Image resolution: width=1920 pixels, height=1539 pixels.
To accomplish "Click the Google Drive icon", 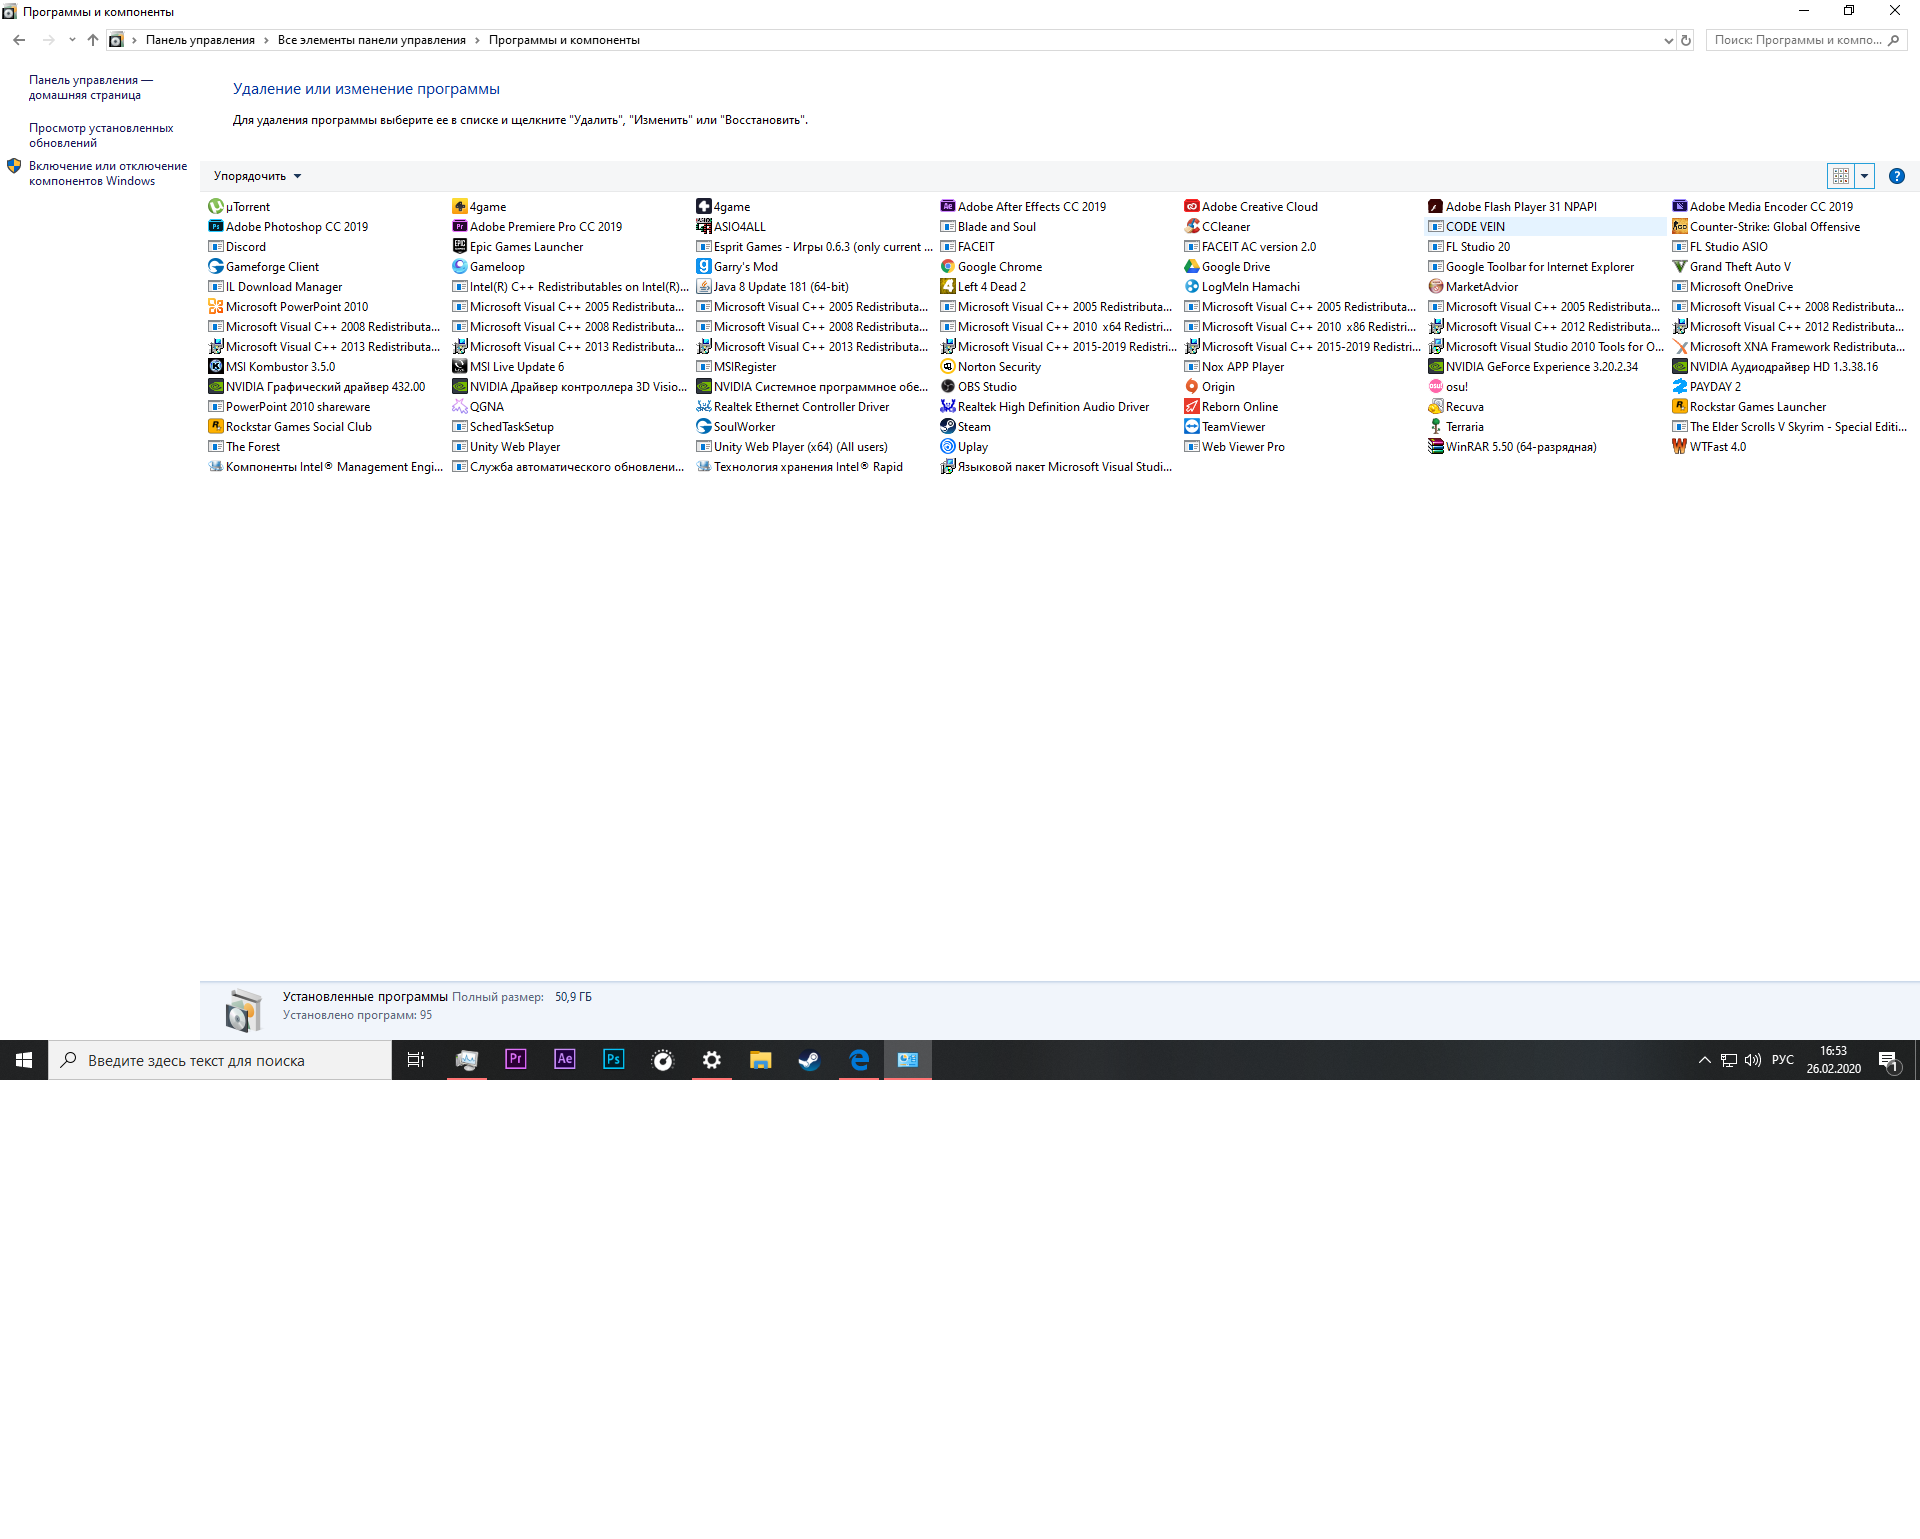I will point(1191,267).
